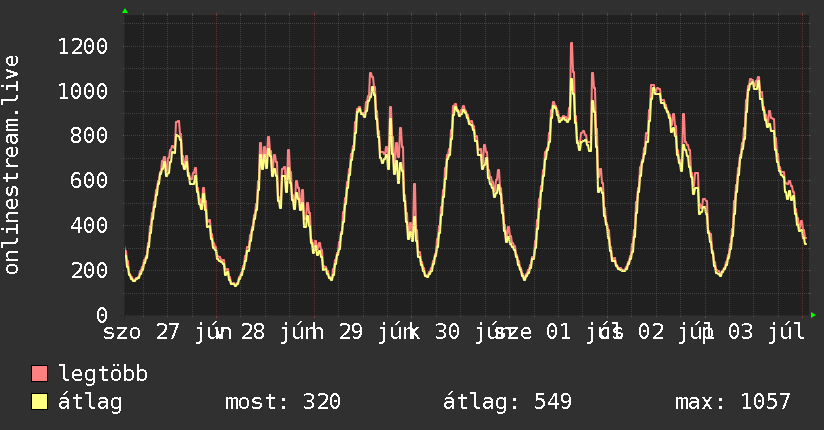
Task: Select the 1200 y-axis label
Action: tap(83, 46)
